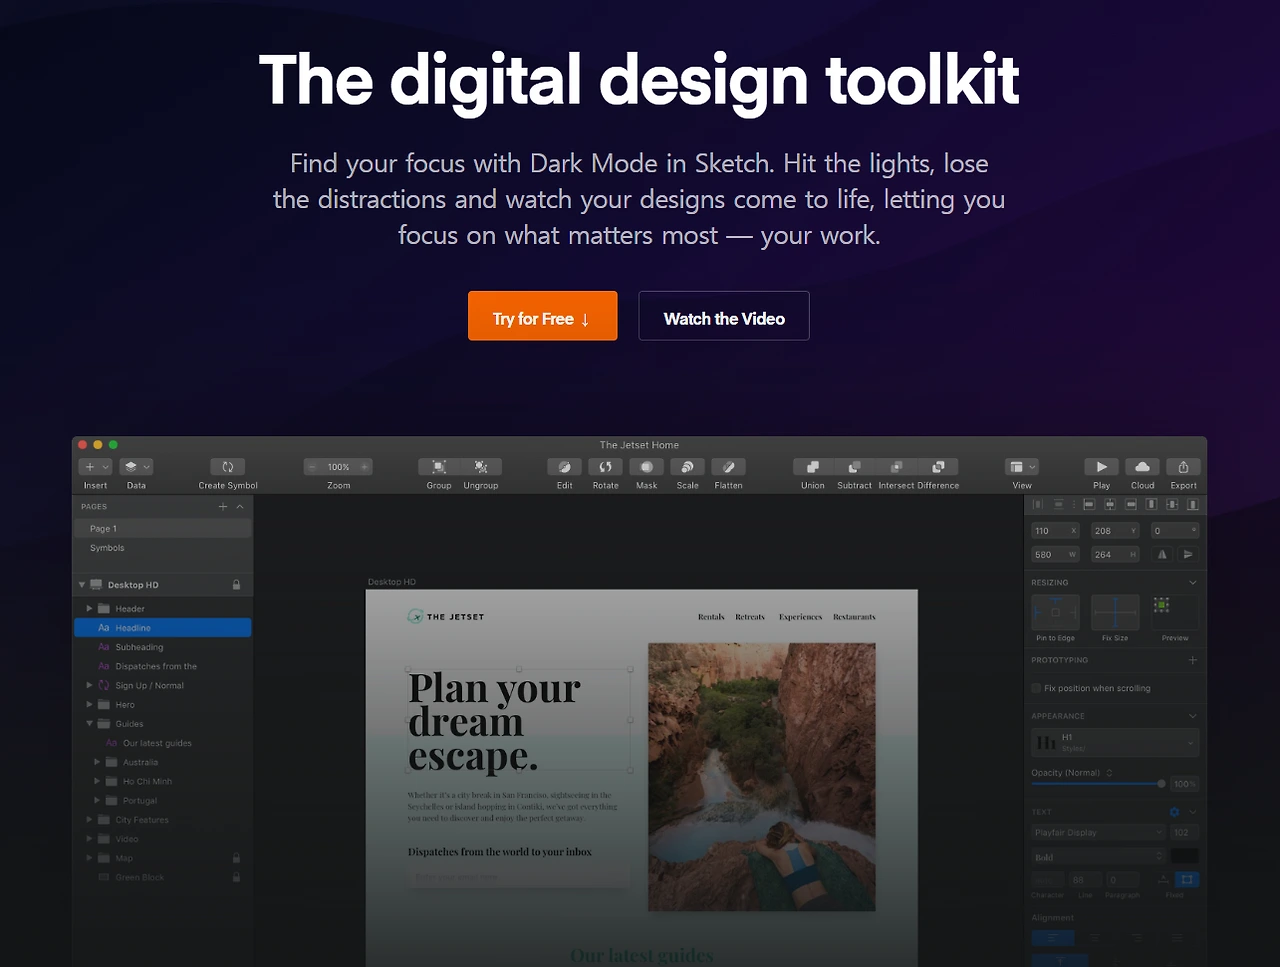Toggle the lock on Green Block layer
The width and height of the screenshot is (1280, 967).
coord(236,877)
